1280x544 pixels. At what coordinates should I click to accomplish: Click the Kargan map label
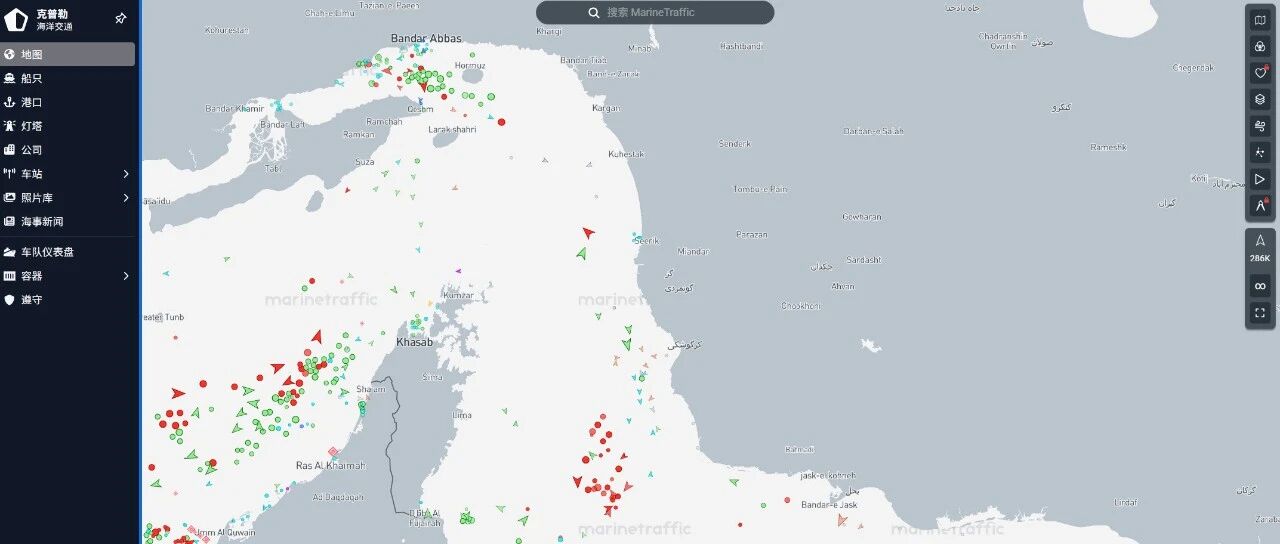click(607, 108)
